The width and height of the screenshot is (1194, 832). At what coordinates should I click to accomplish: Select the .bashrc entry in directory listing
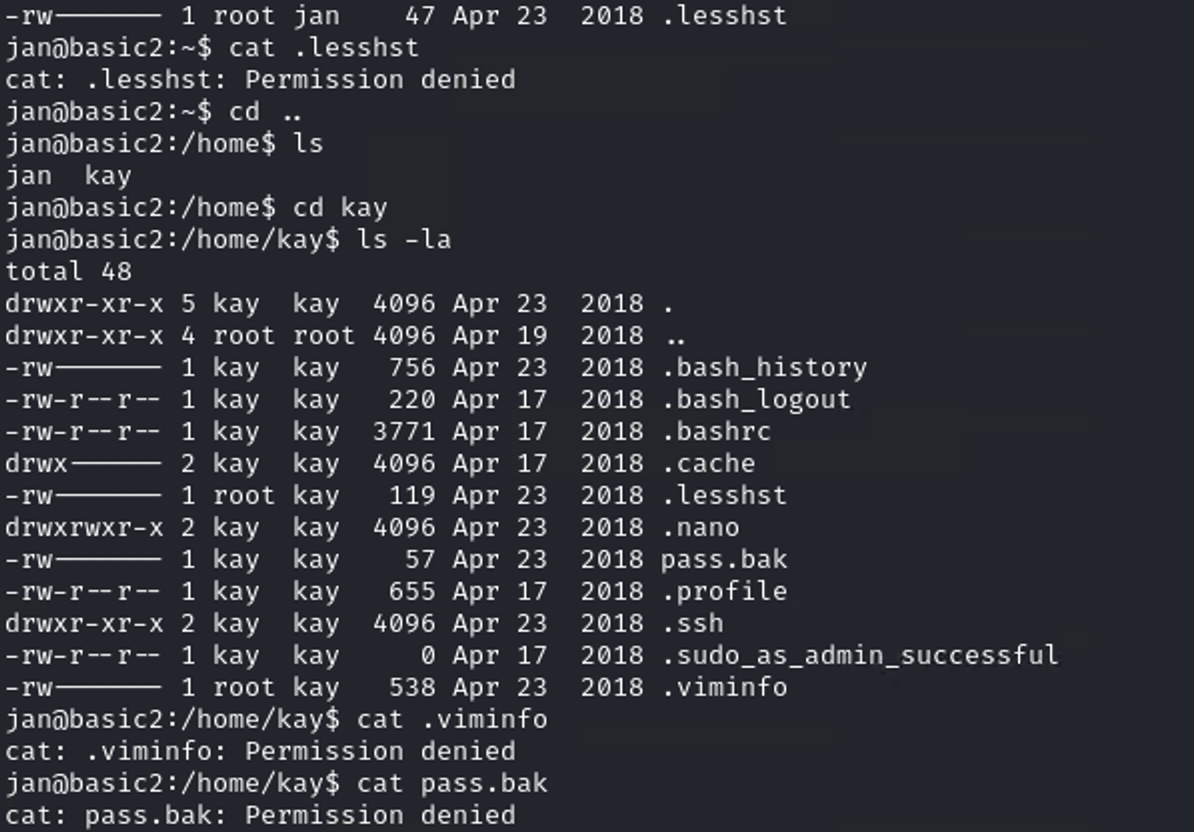(x=716, y=432)
